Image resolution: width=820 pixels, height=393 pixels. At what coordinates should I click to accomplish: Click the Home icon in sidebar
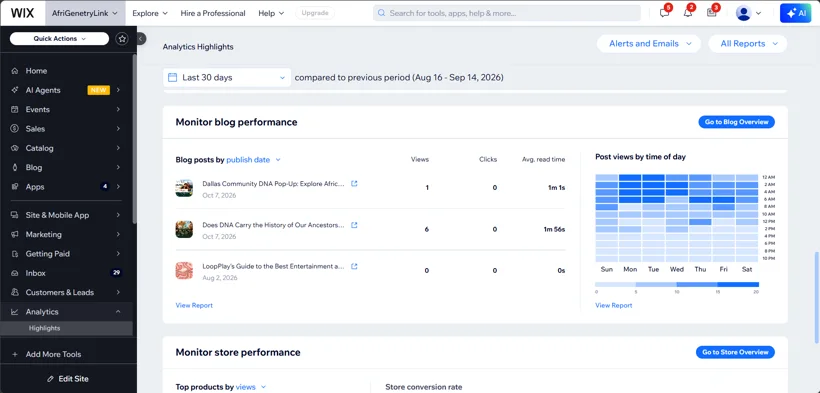coord(15,71)
